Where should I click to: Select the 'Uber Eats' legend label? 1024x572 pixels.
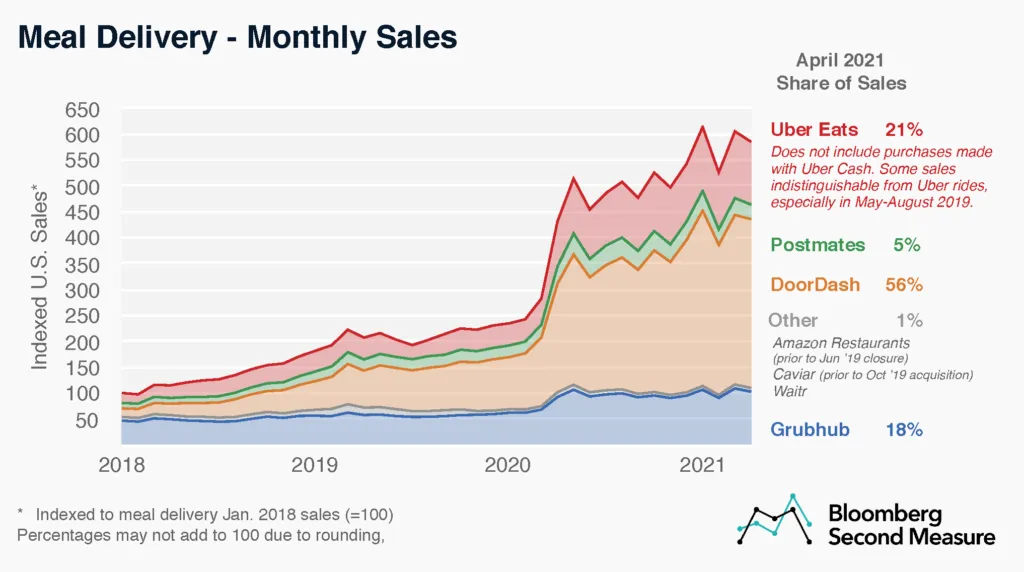click(x=814, y=129)
